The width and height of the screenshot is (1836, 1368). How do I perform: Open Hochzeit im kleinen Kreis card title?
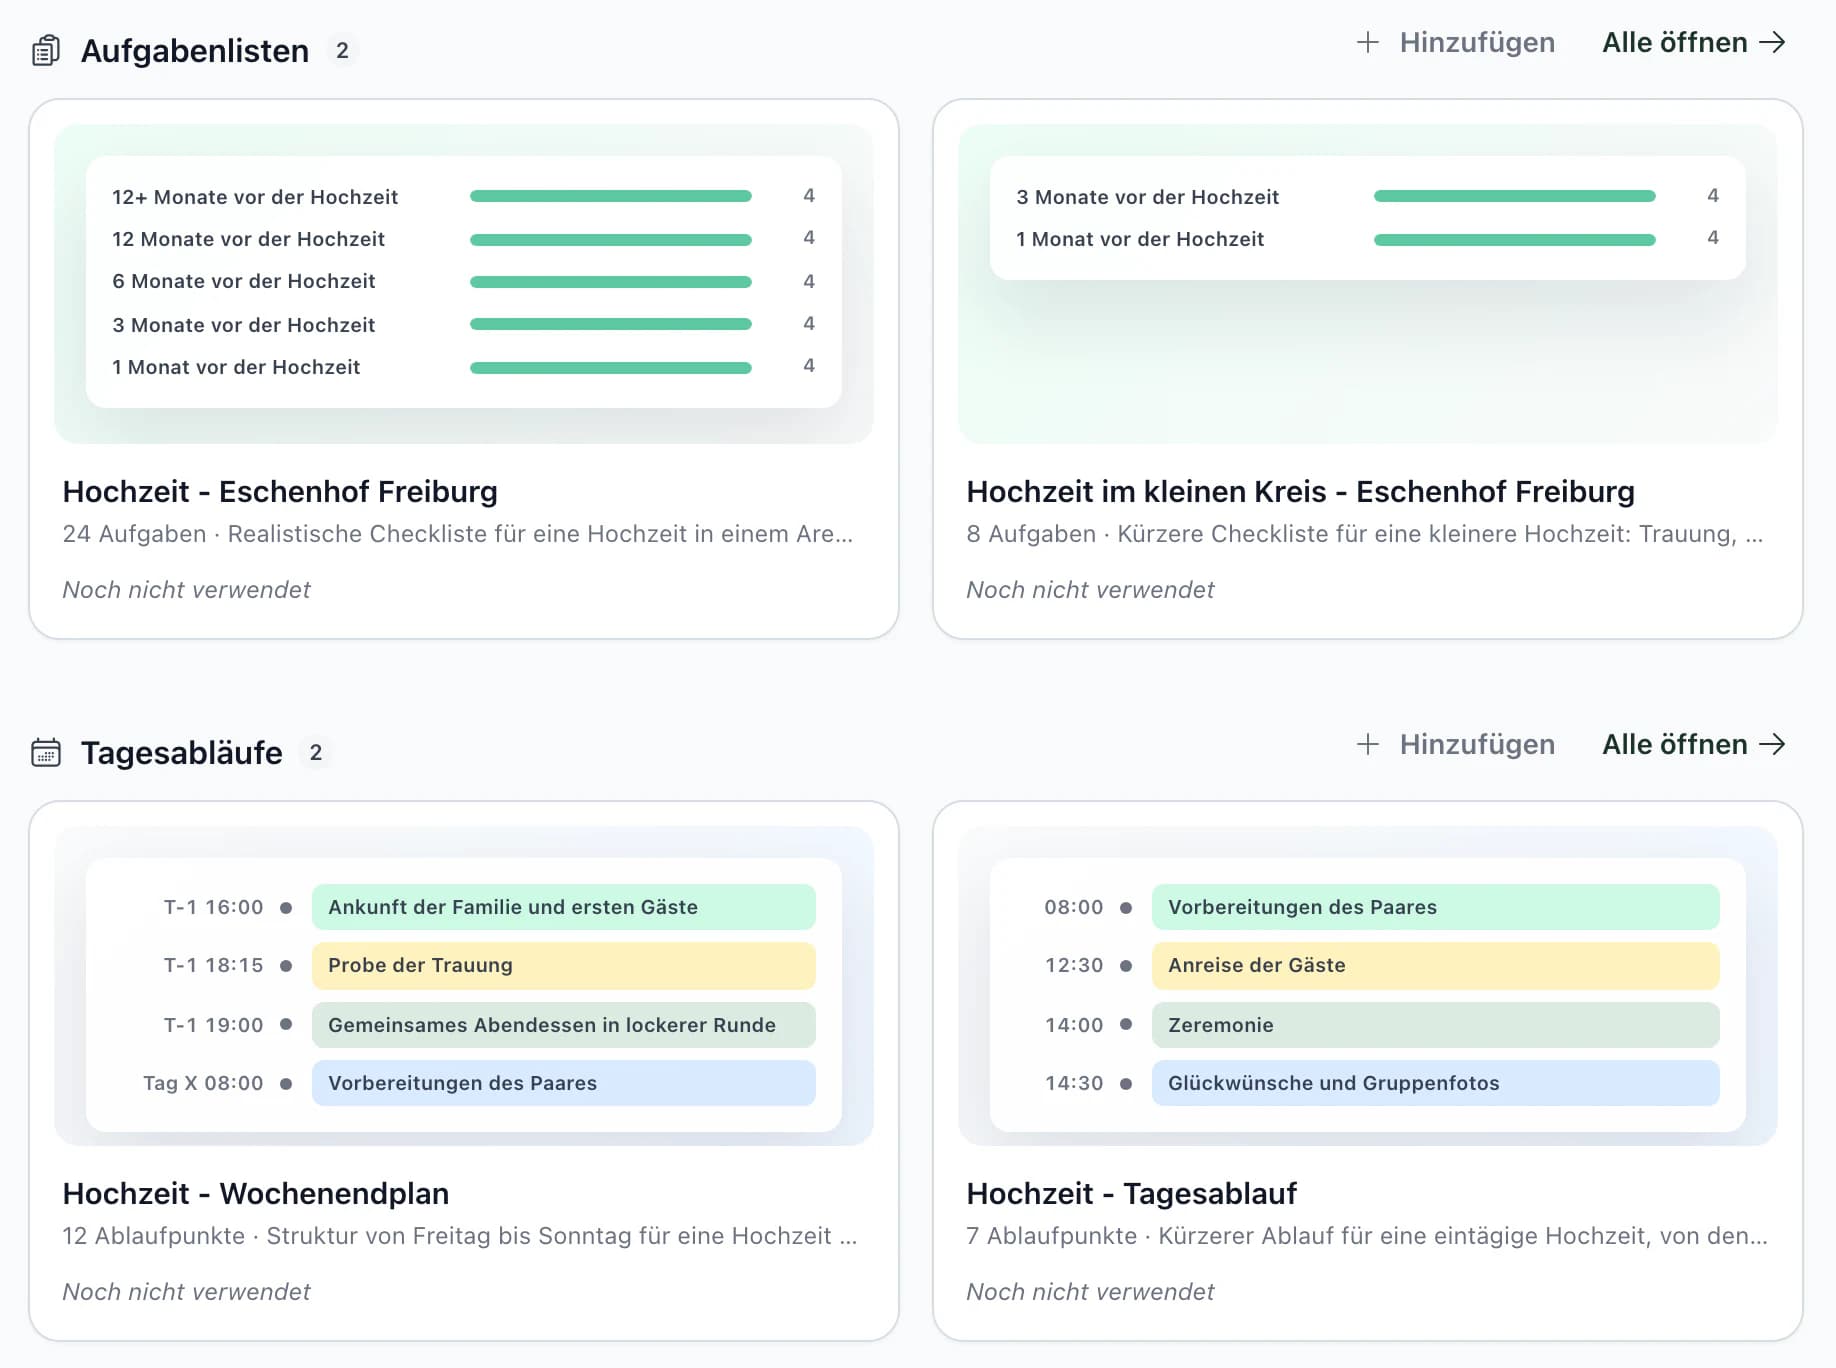(1300, 491)
